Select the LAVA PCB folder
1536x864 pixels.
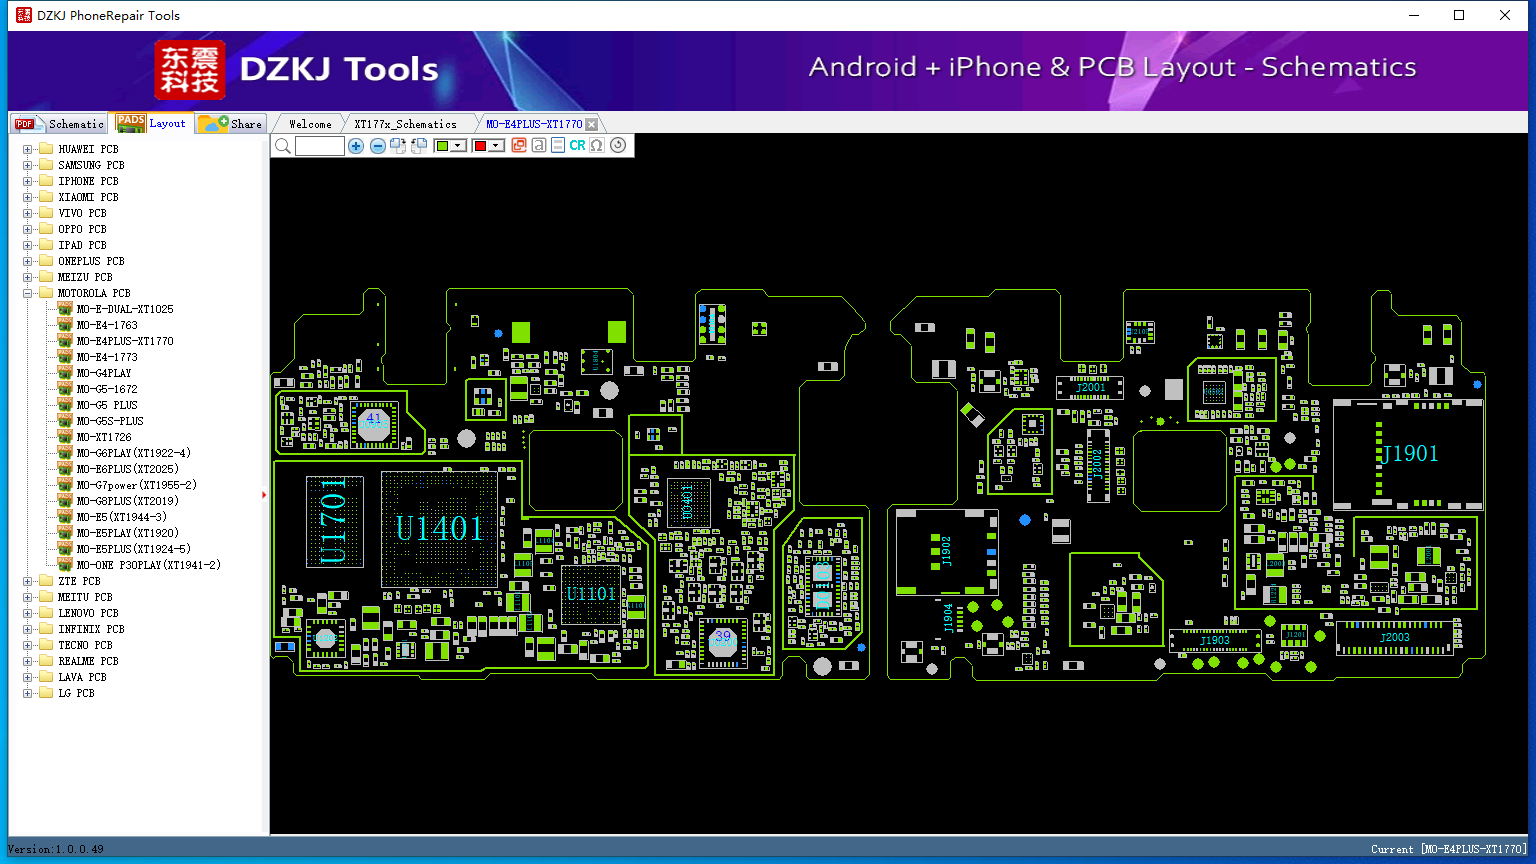(x=82, y=677)
